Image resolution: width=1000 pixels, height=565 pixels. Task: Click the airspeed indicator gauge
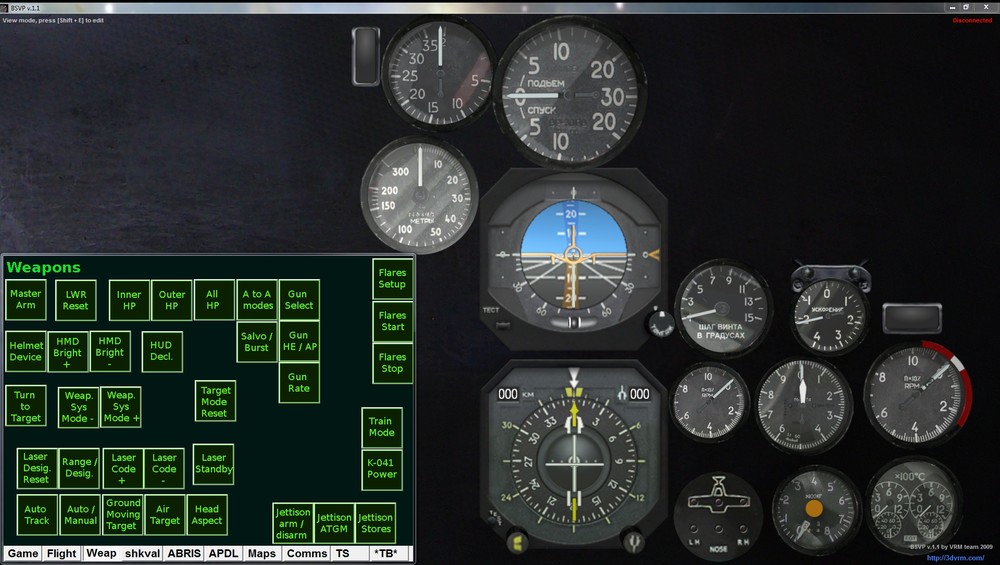439,74
